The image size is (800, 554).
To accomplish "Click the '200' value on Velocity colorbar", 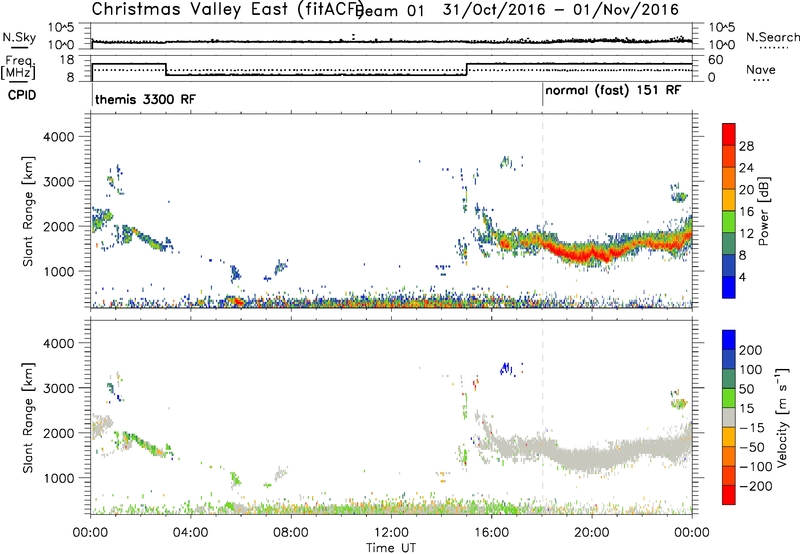I will [751, 350].
